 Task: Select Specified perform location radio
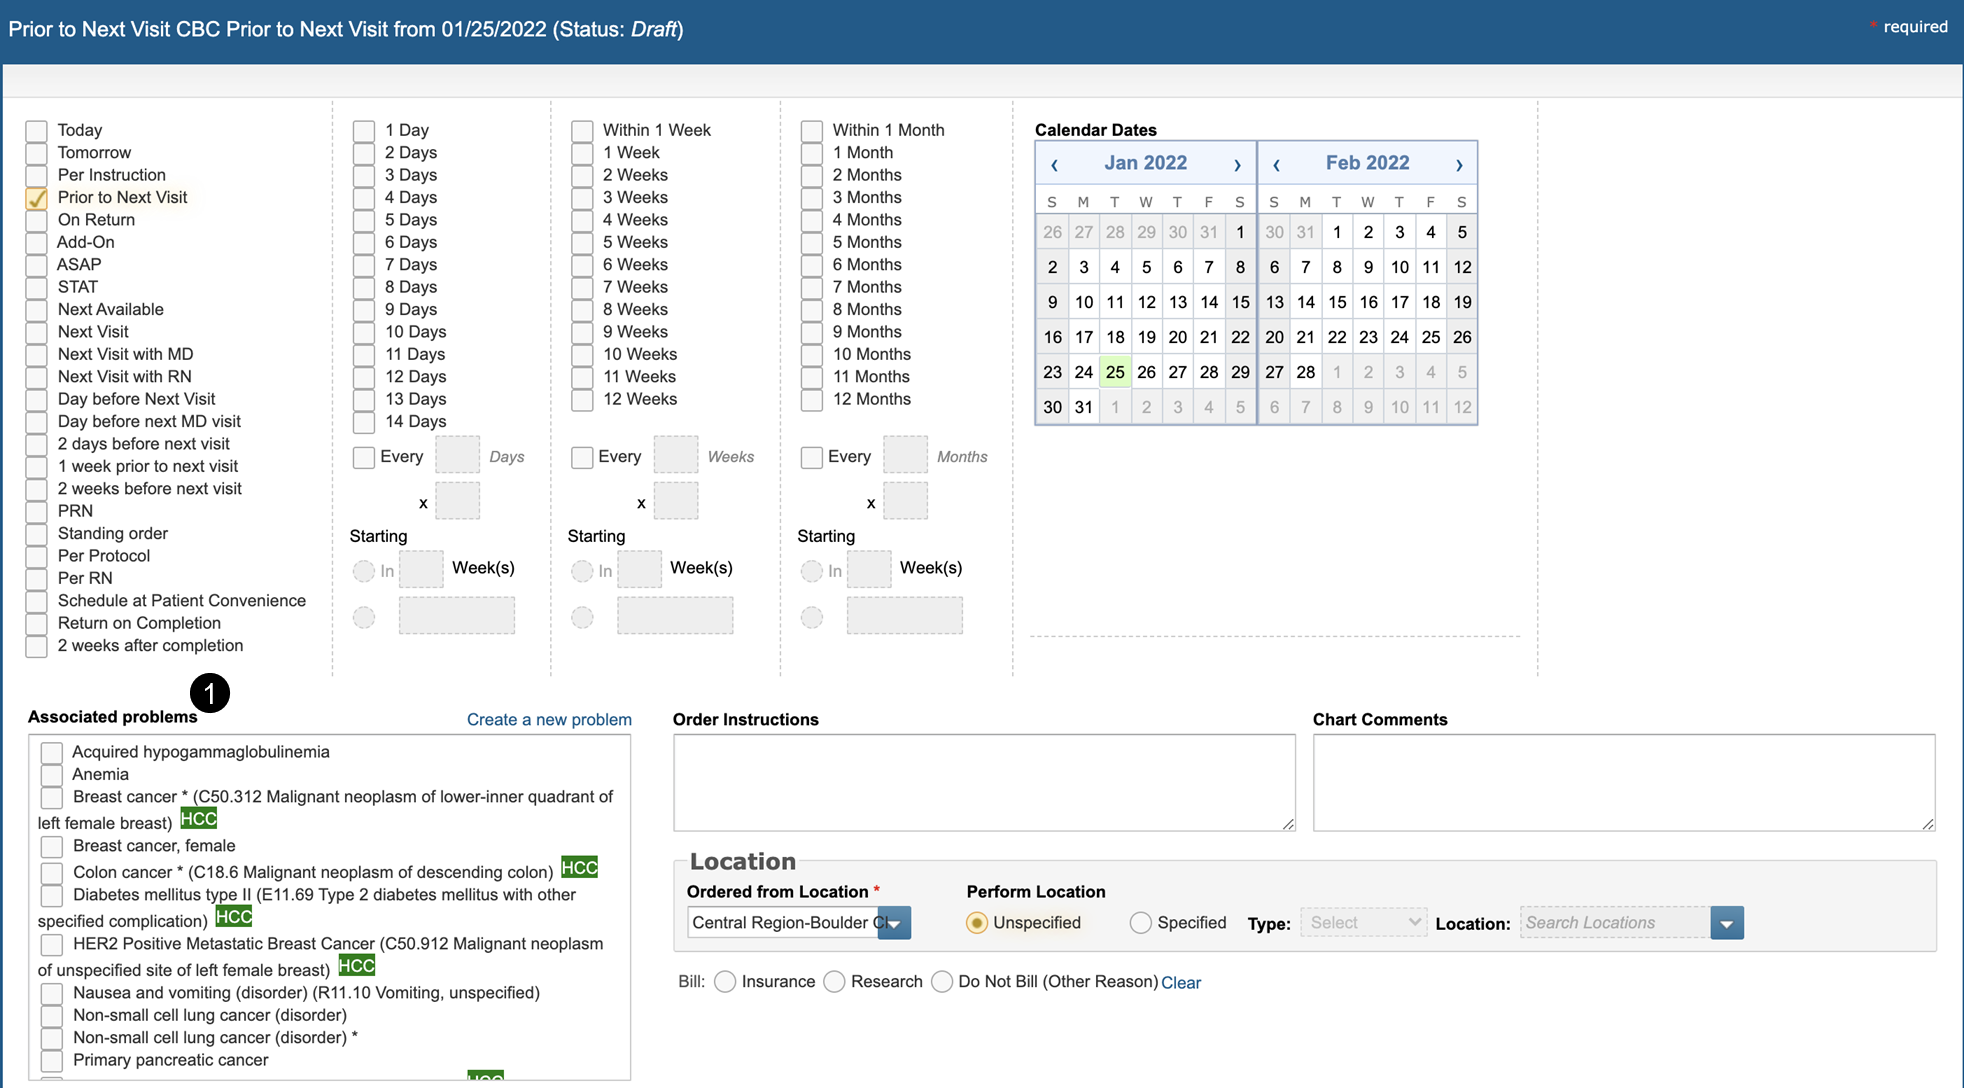coord(1140,923)
